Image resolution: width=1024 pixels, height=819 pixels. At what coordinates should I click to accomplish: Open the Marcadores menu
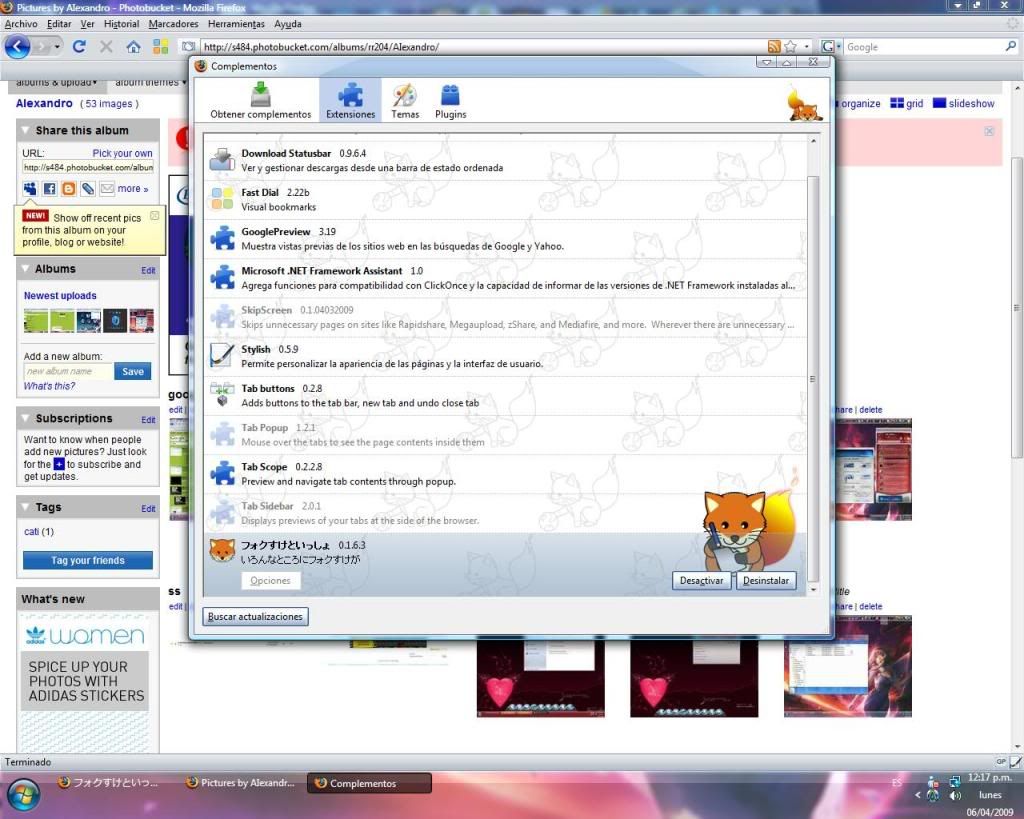coord(173,24)
